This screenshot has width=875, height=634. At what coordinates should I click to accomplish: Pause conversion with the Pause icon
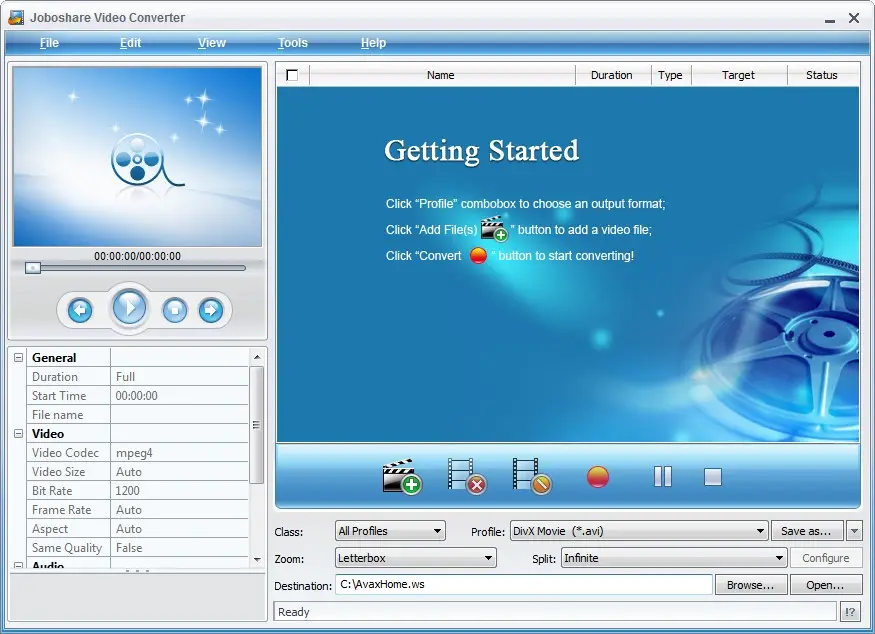662,477
